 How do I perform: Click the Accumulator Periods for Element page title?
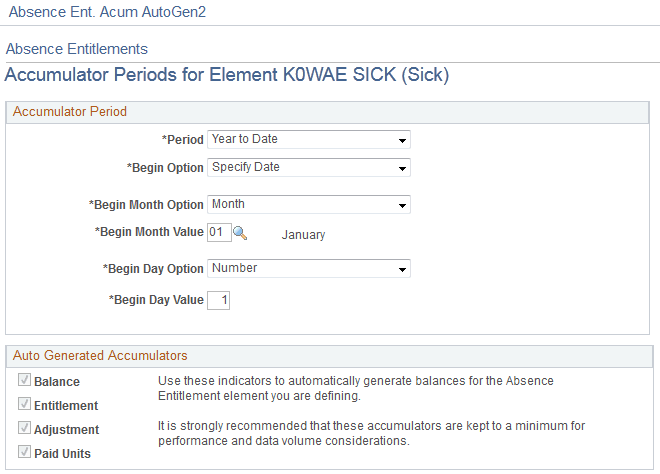(227, 75)
